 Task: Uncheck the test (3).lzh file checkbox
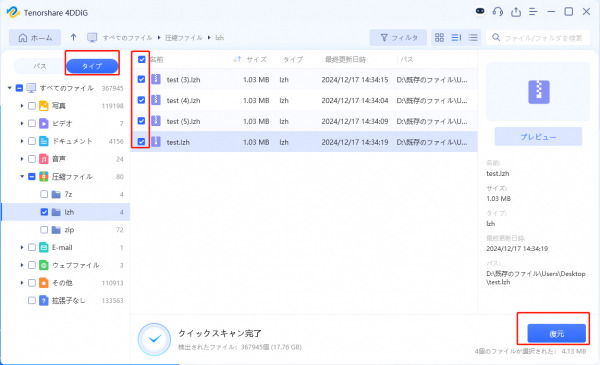pos(141,79)
